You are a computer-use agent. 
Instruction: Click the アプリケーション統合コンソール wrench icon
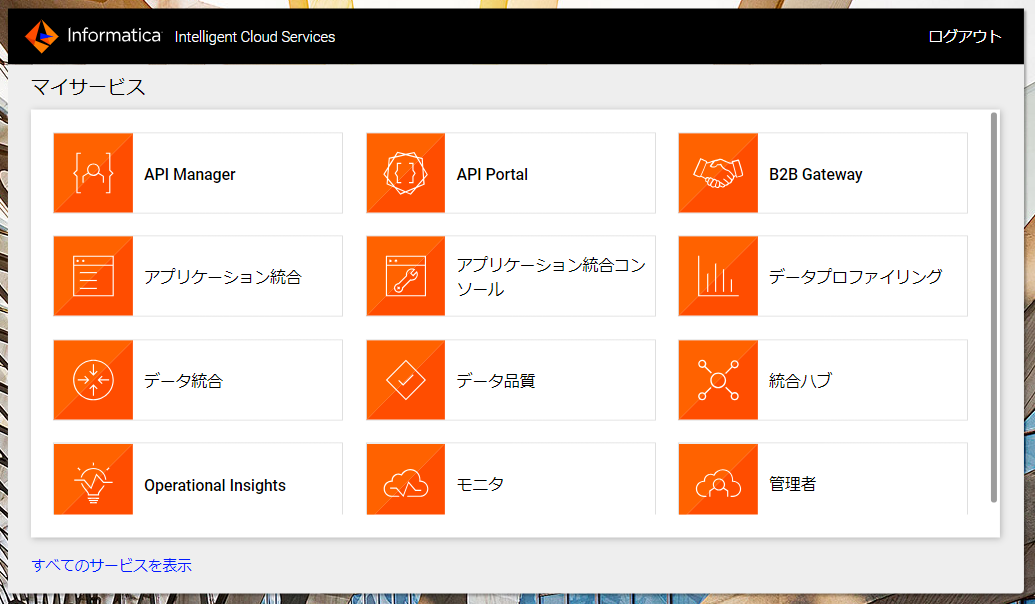point(405,276)
